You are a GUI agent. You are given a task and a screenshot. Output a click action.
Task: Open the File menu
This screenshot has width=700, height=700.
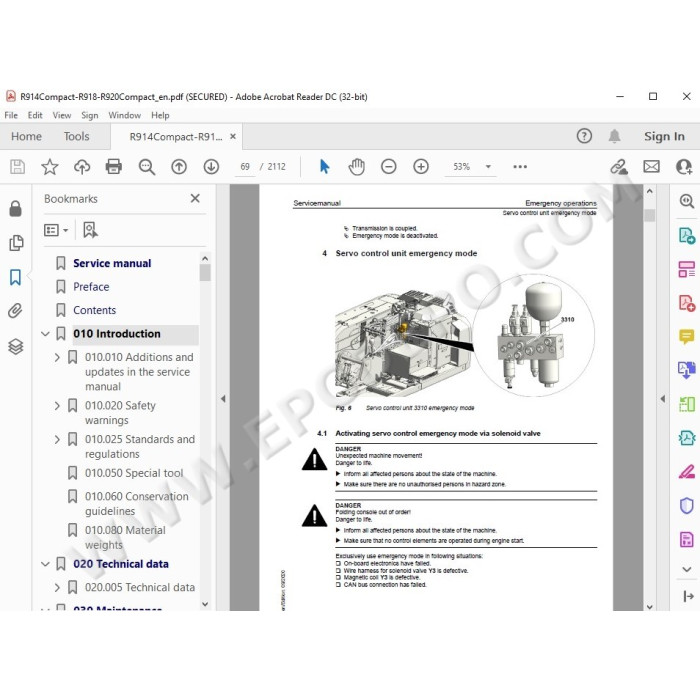[11, 115]
